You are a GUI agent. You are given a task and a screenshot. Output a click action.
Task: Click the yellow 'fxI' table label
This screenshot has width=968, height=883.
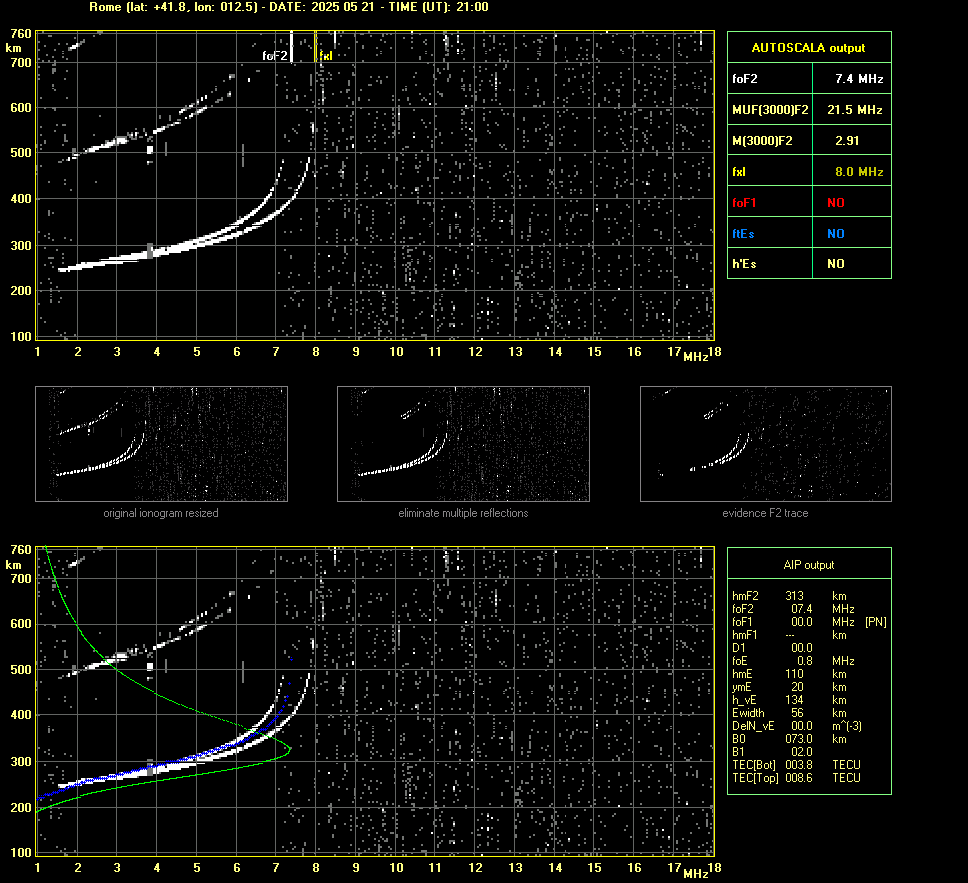tap(739, 172)
